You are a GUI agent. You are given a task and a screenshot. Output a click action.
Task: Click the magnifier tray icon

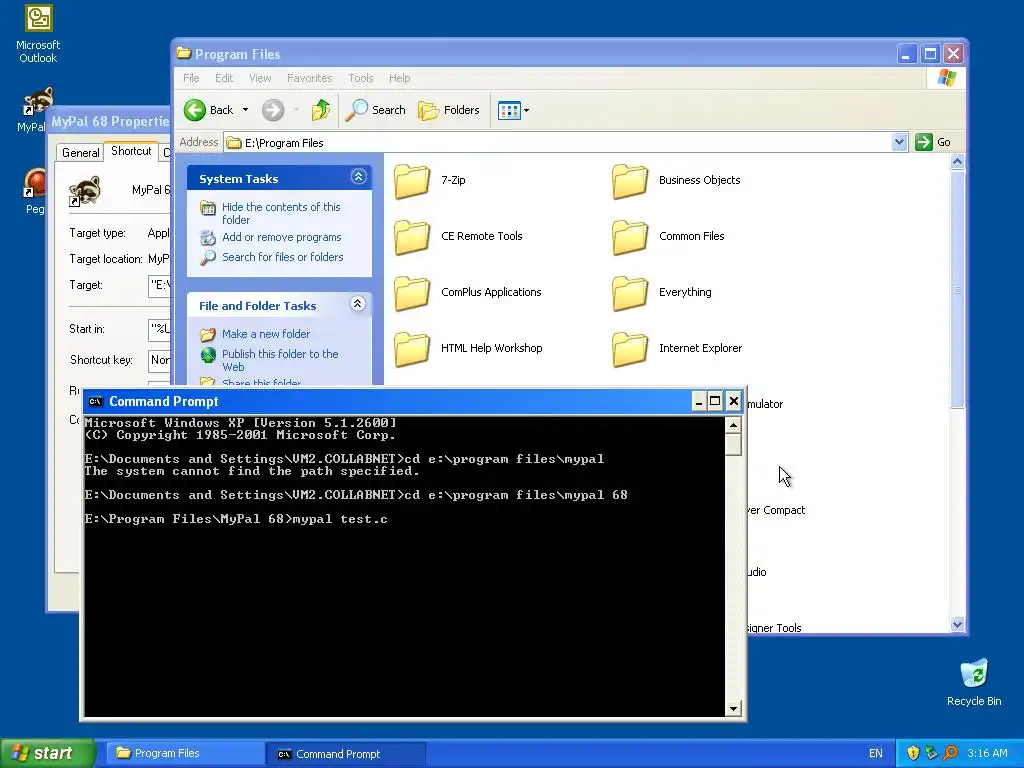(950, 754)
